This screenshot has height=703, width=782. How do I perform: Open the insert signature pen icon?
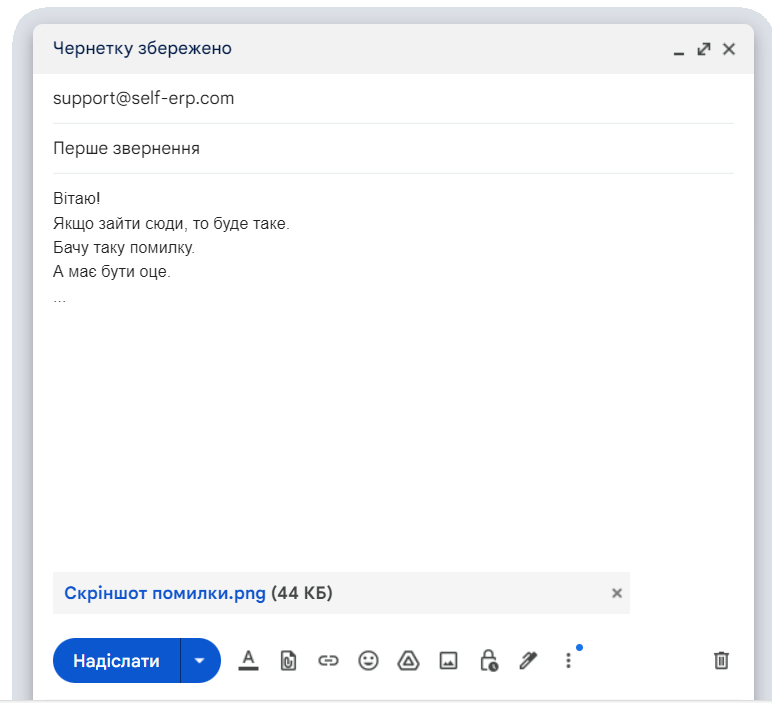[x=528, y=660]
